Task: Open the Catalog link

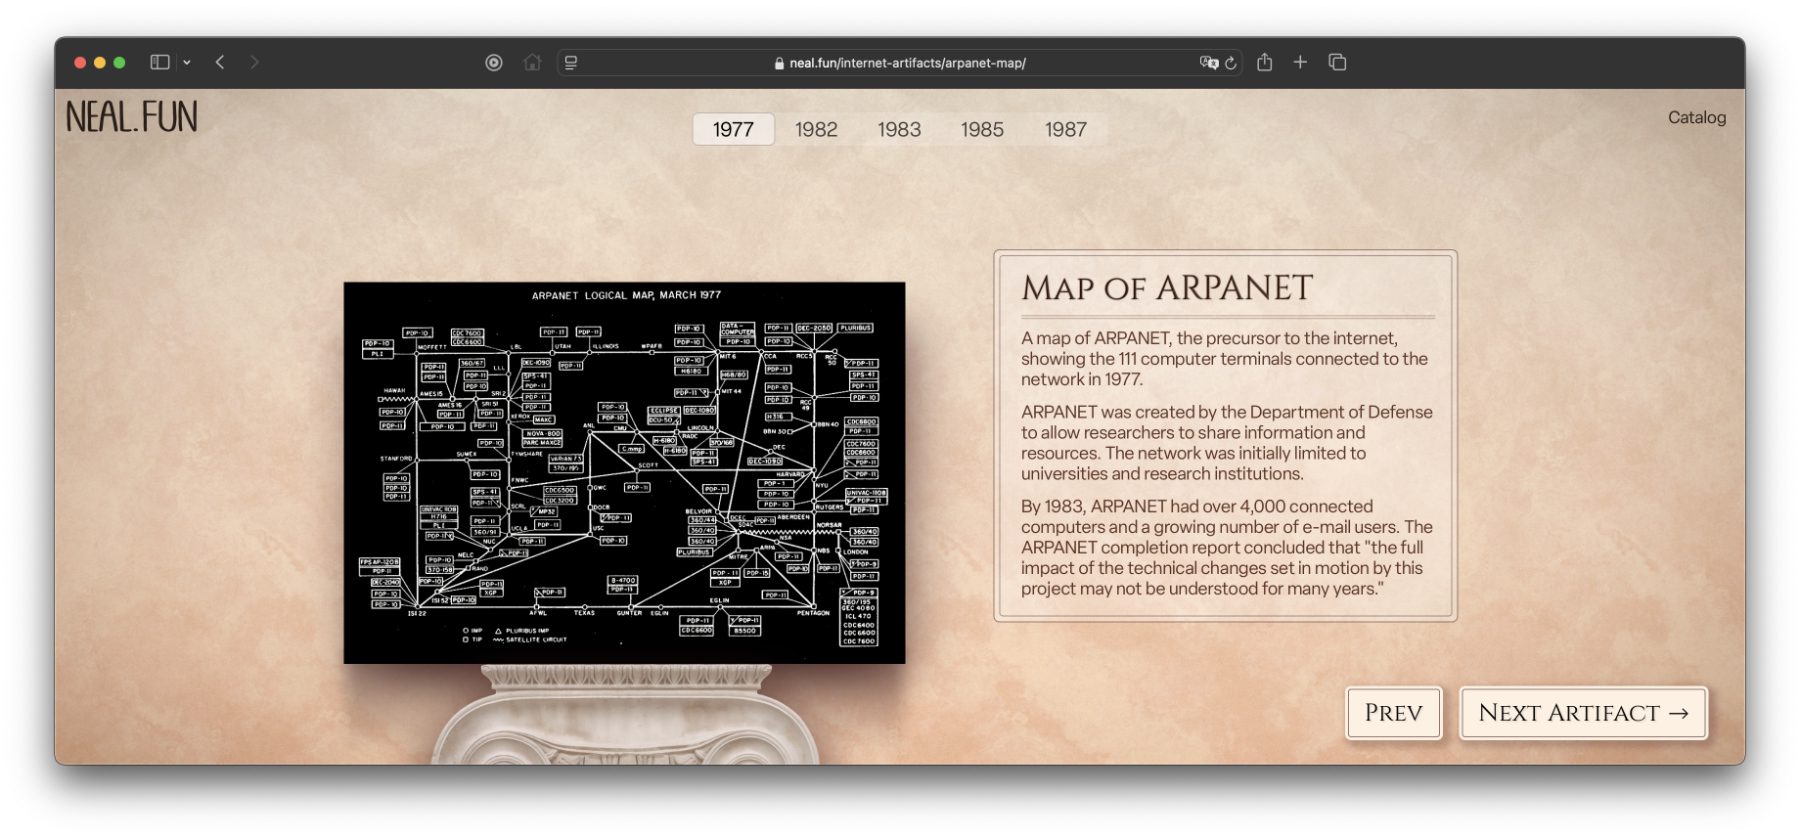Action: (x=1696, y=117)
